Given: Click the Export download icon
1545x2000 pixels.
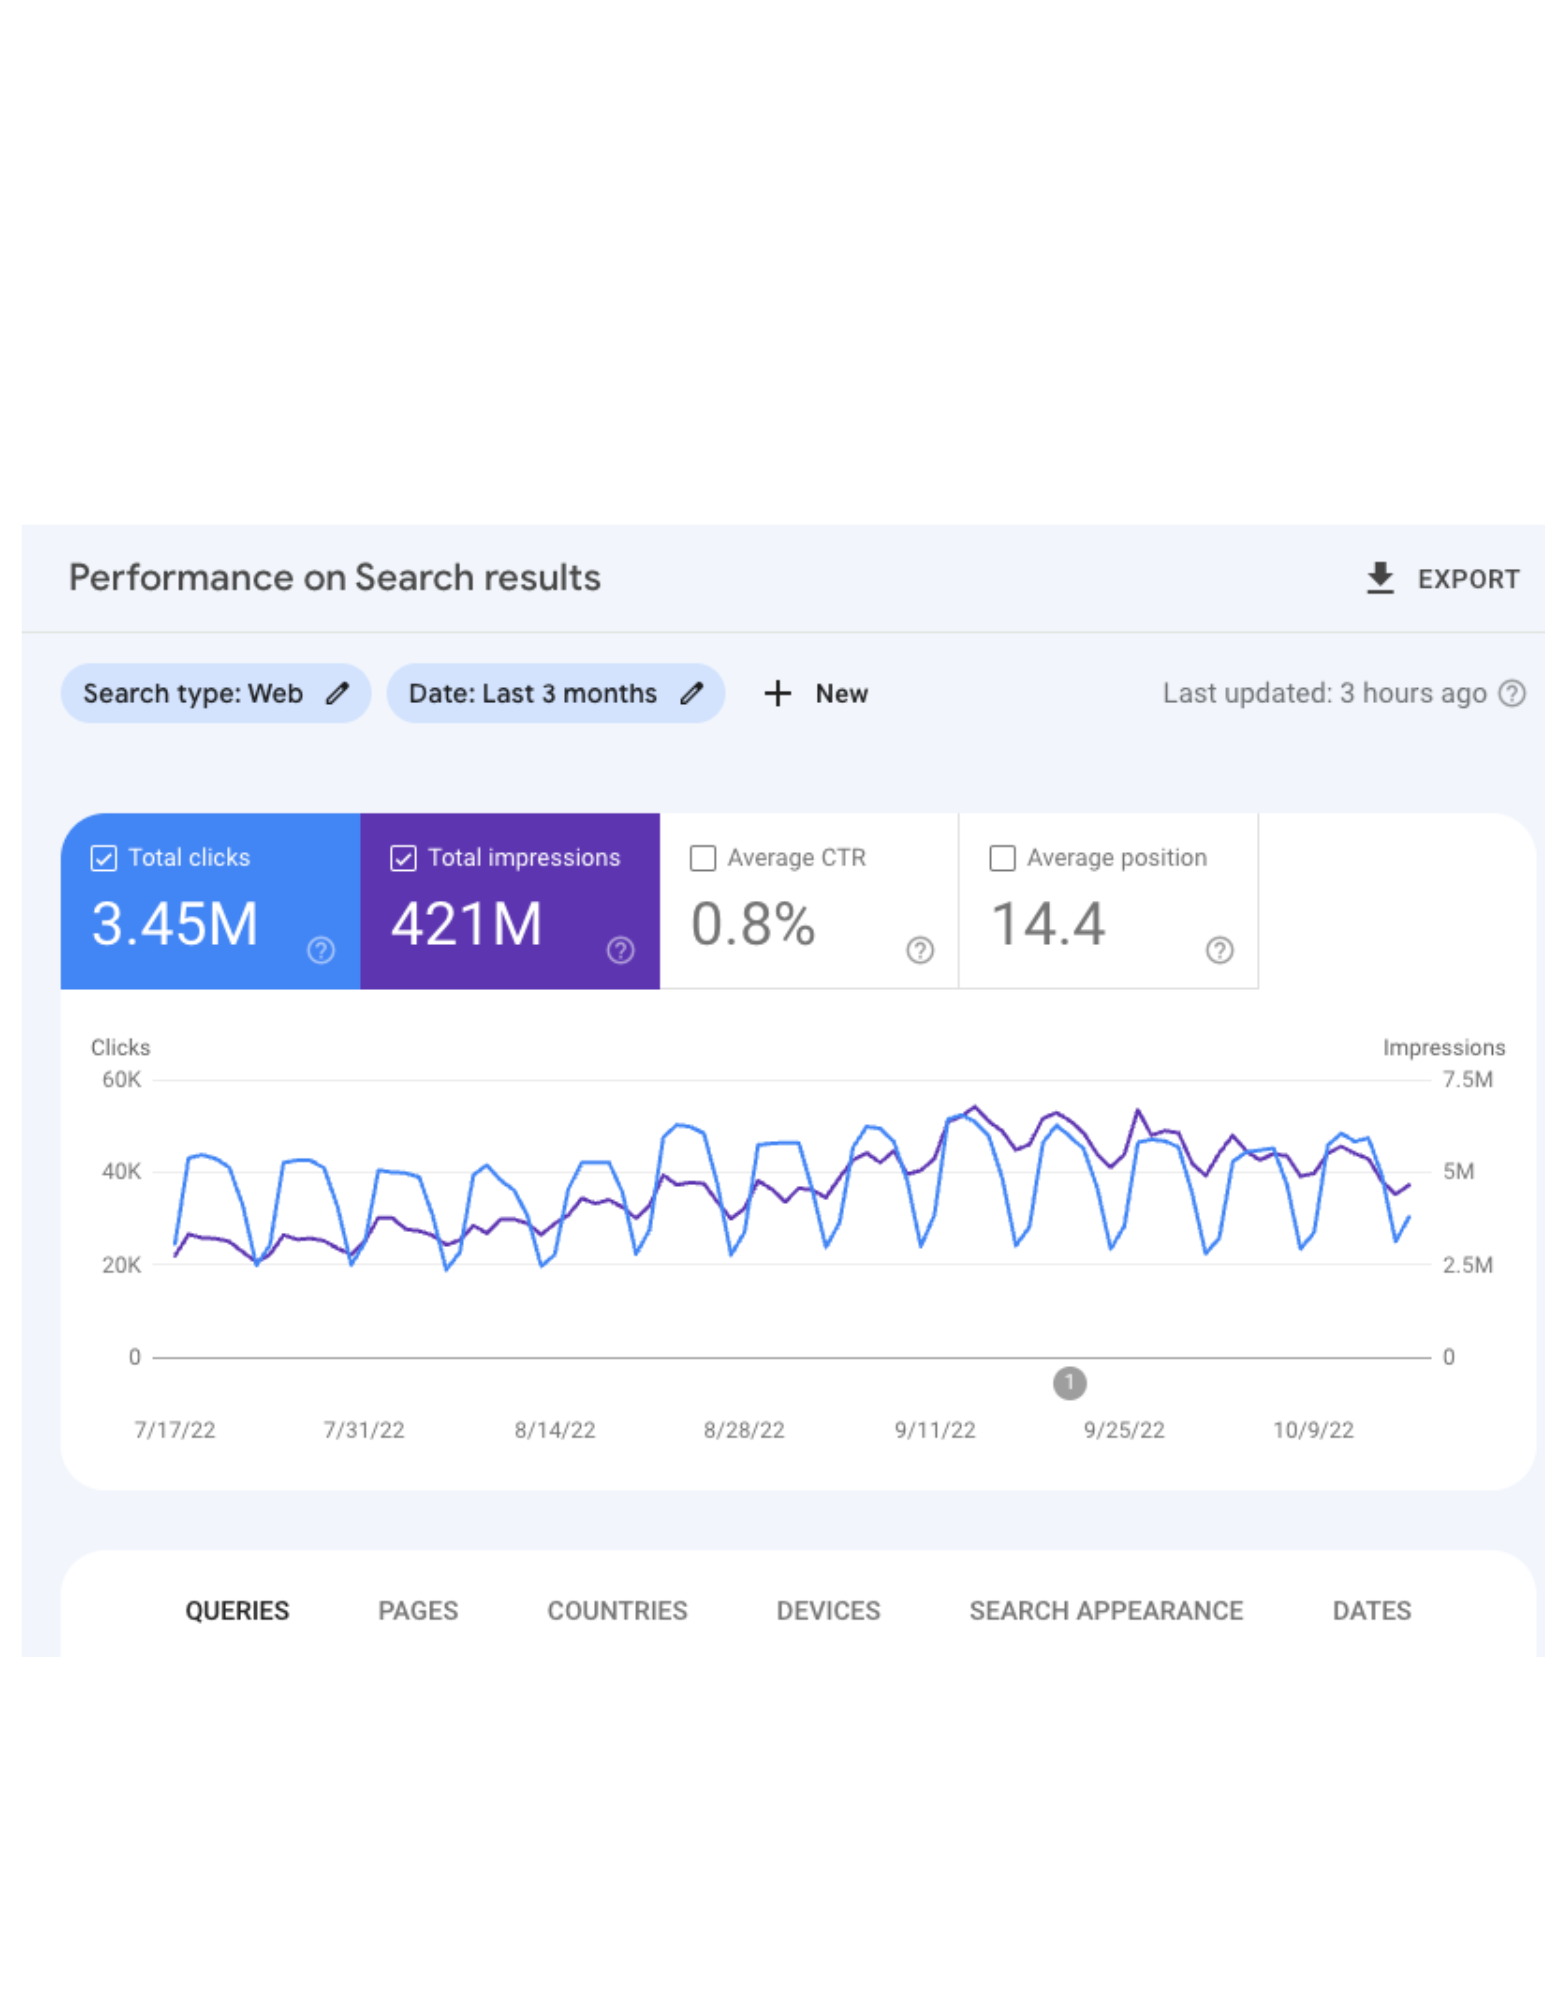Looking at the screenshot, I should coord(1379,578).
